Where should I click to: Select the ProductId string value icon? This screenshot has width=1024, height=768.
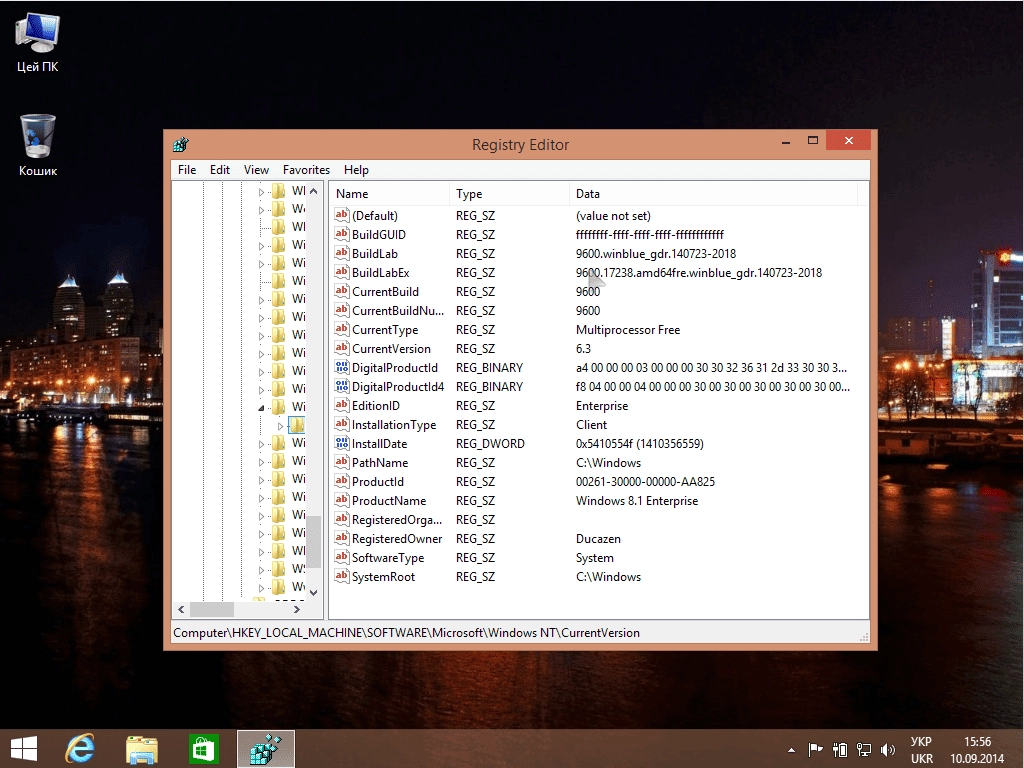point(342,481)
